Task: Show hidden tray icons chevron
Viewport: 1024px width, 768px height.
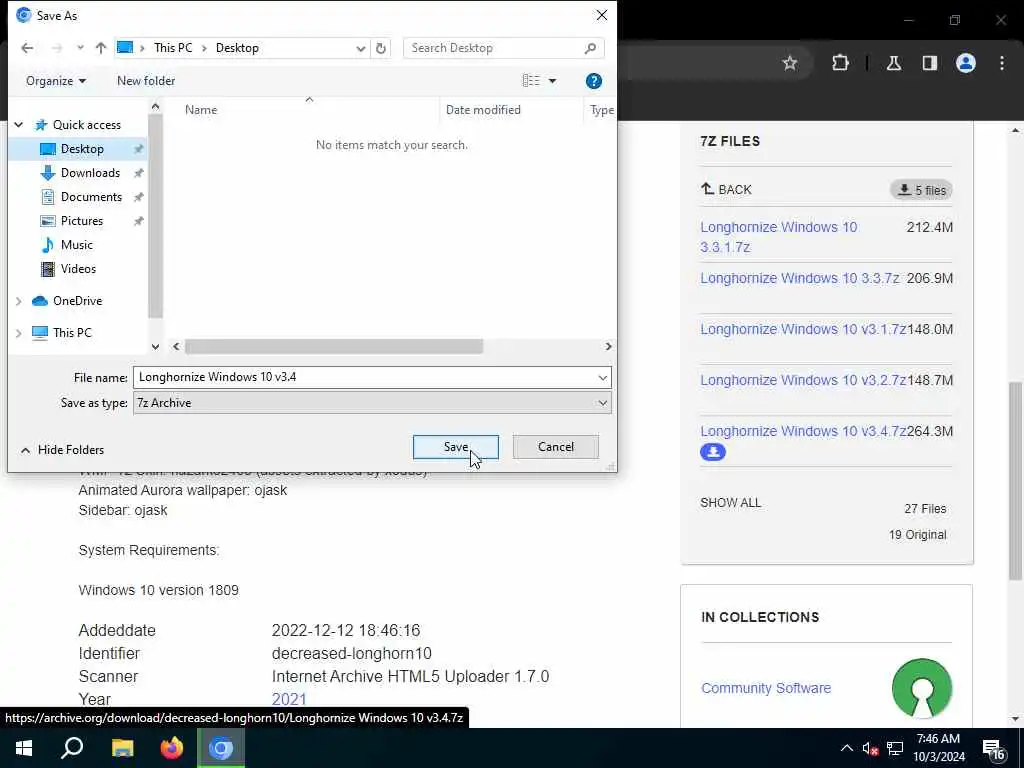Action: [x=846, y=748]
